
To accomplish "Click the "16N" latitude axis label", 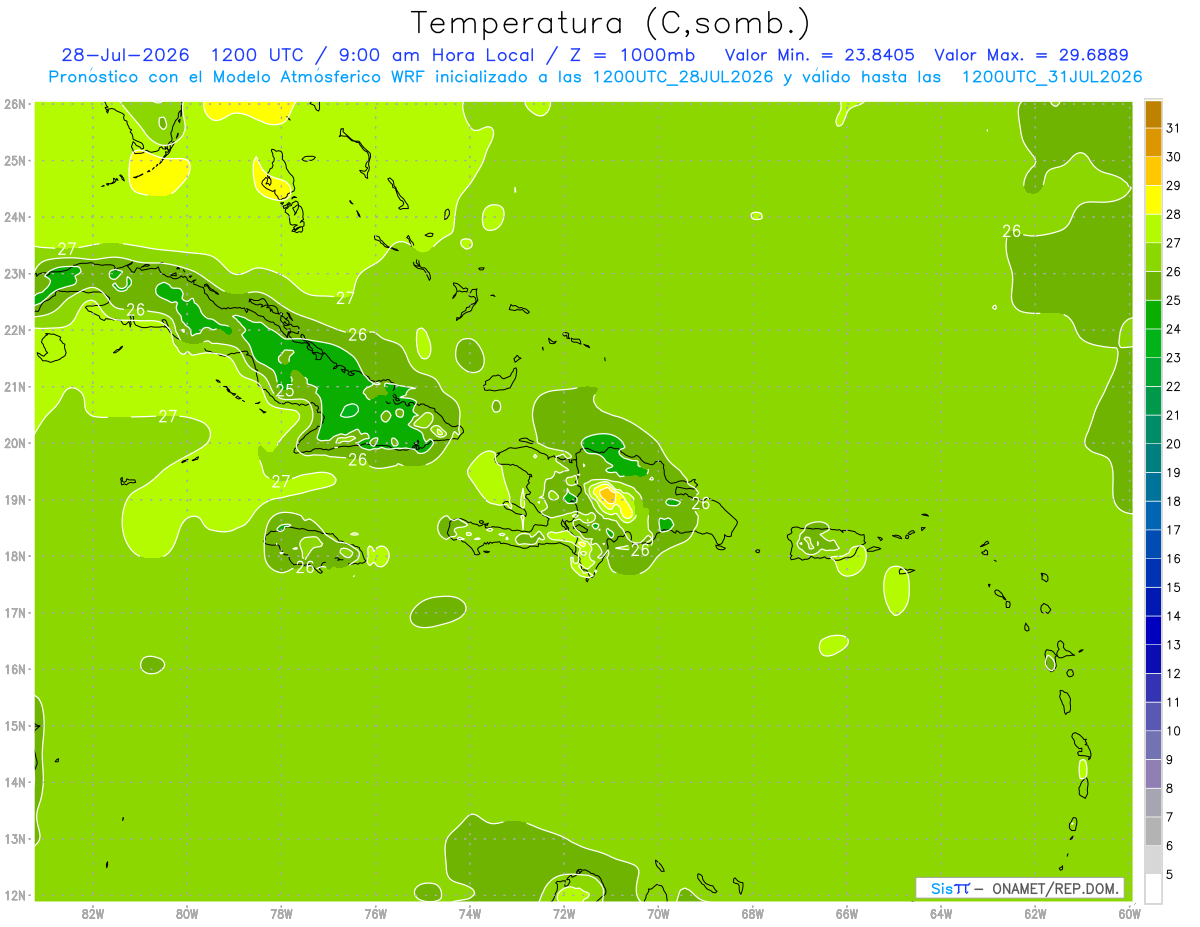I will tap(15, 669).
